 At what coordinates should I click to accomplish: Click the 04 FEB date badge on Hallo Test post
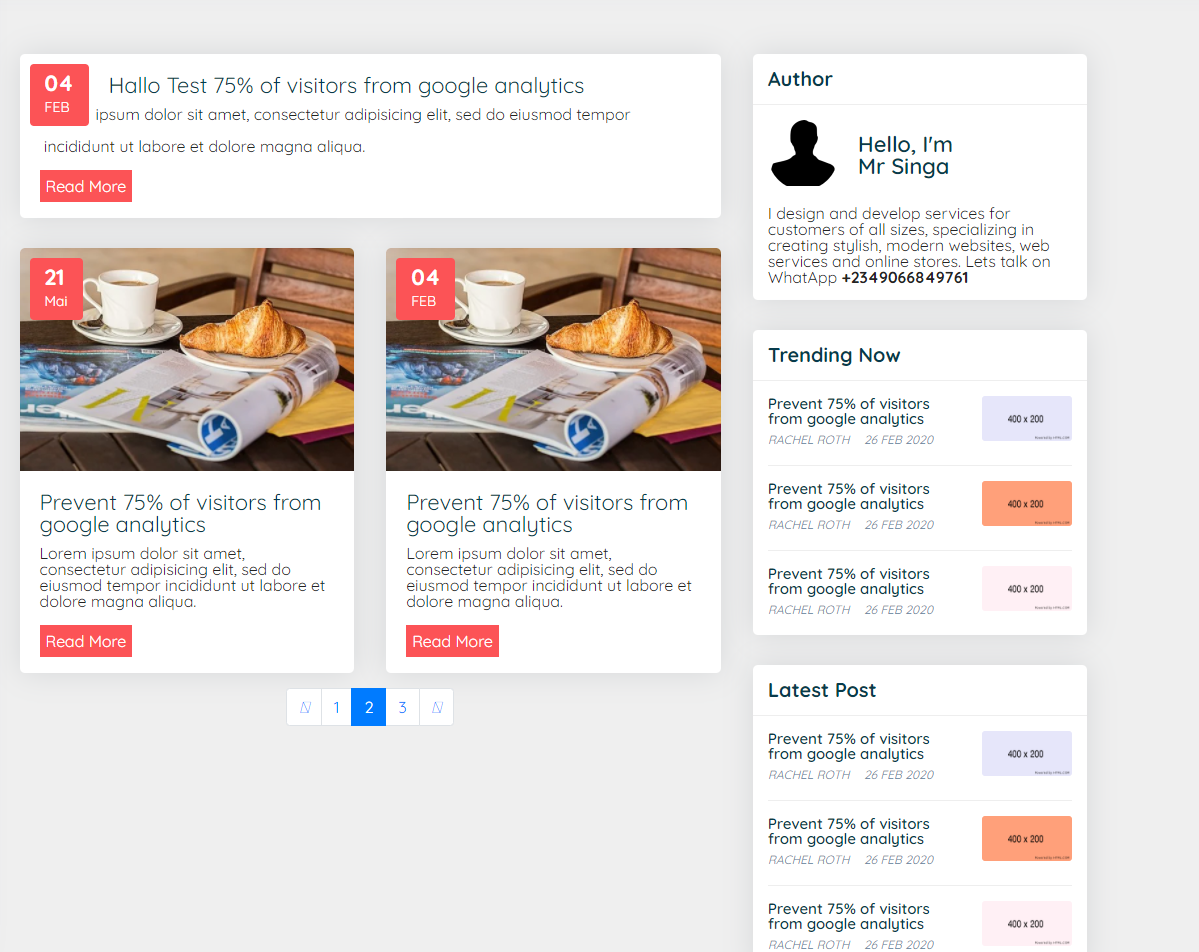click(59, 94)
